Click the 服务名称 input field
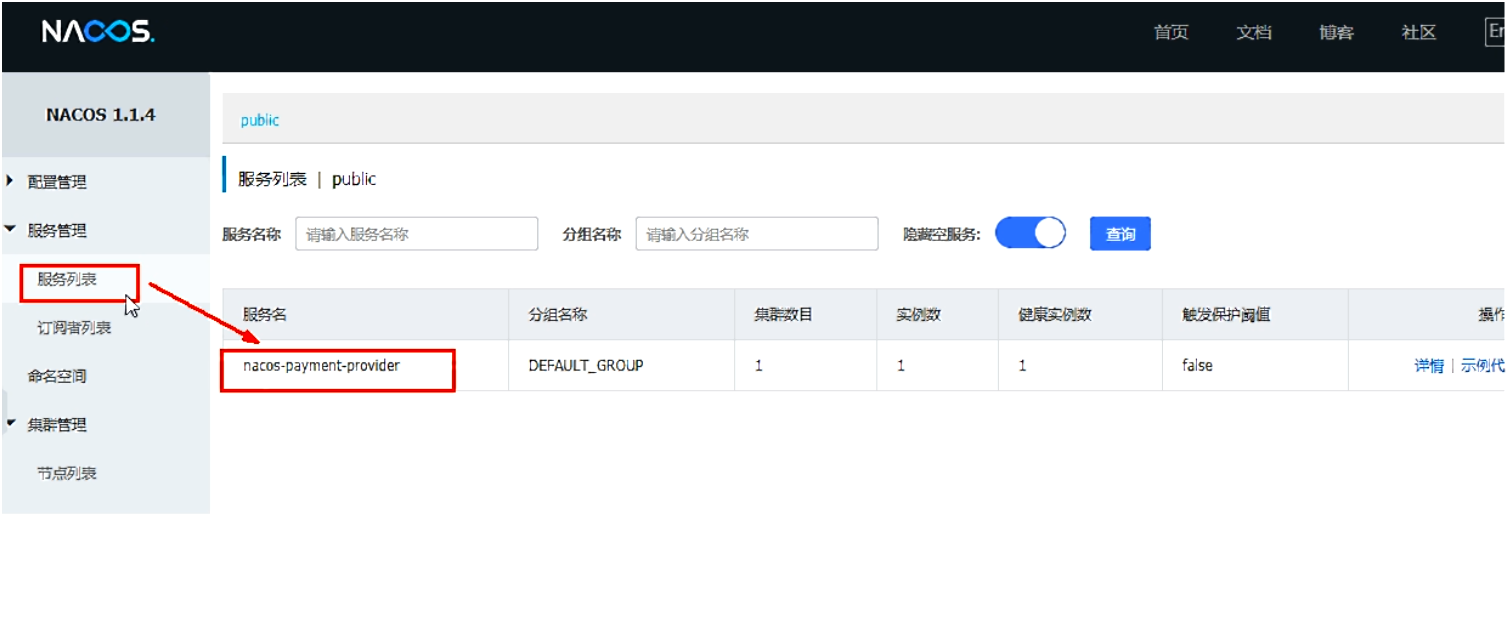 click(416, 233)
